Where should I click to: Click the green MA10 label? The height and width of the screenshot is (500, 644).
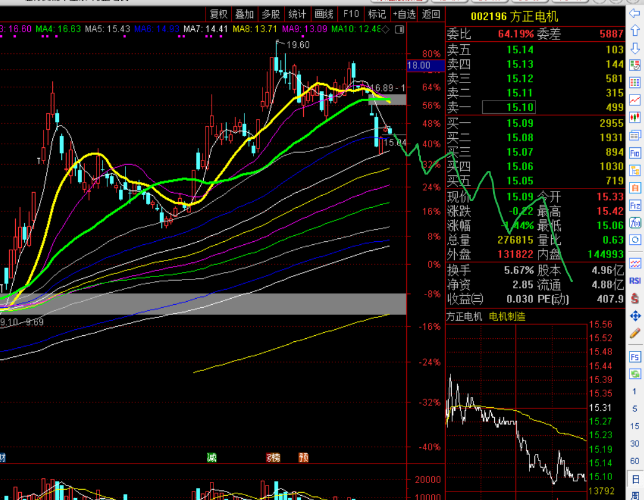(356, 29)
